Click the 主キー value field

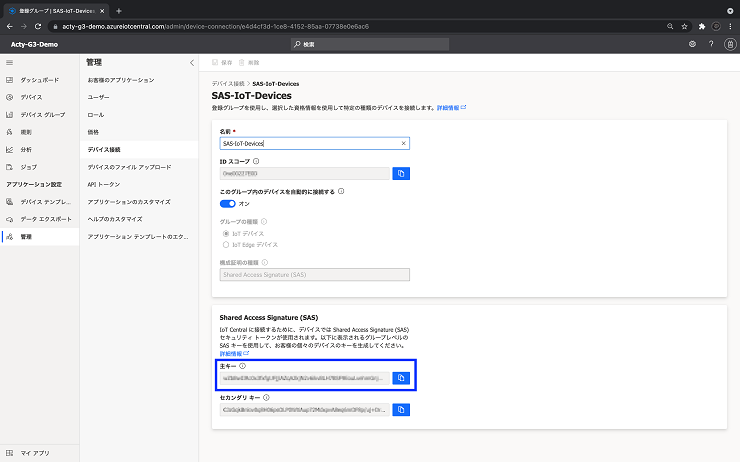[305, 378]
